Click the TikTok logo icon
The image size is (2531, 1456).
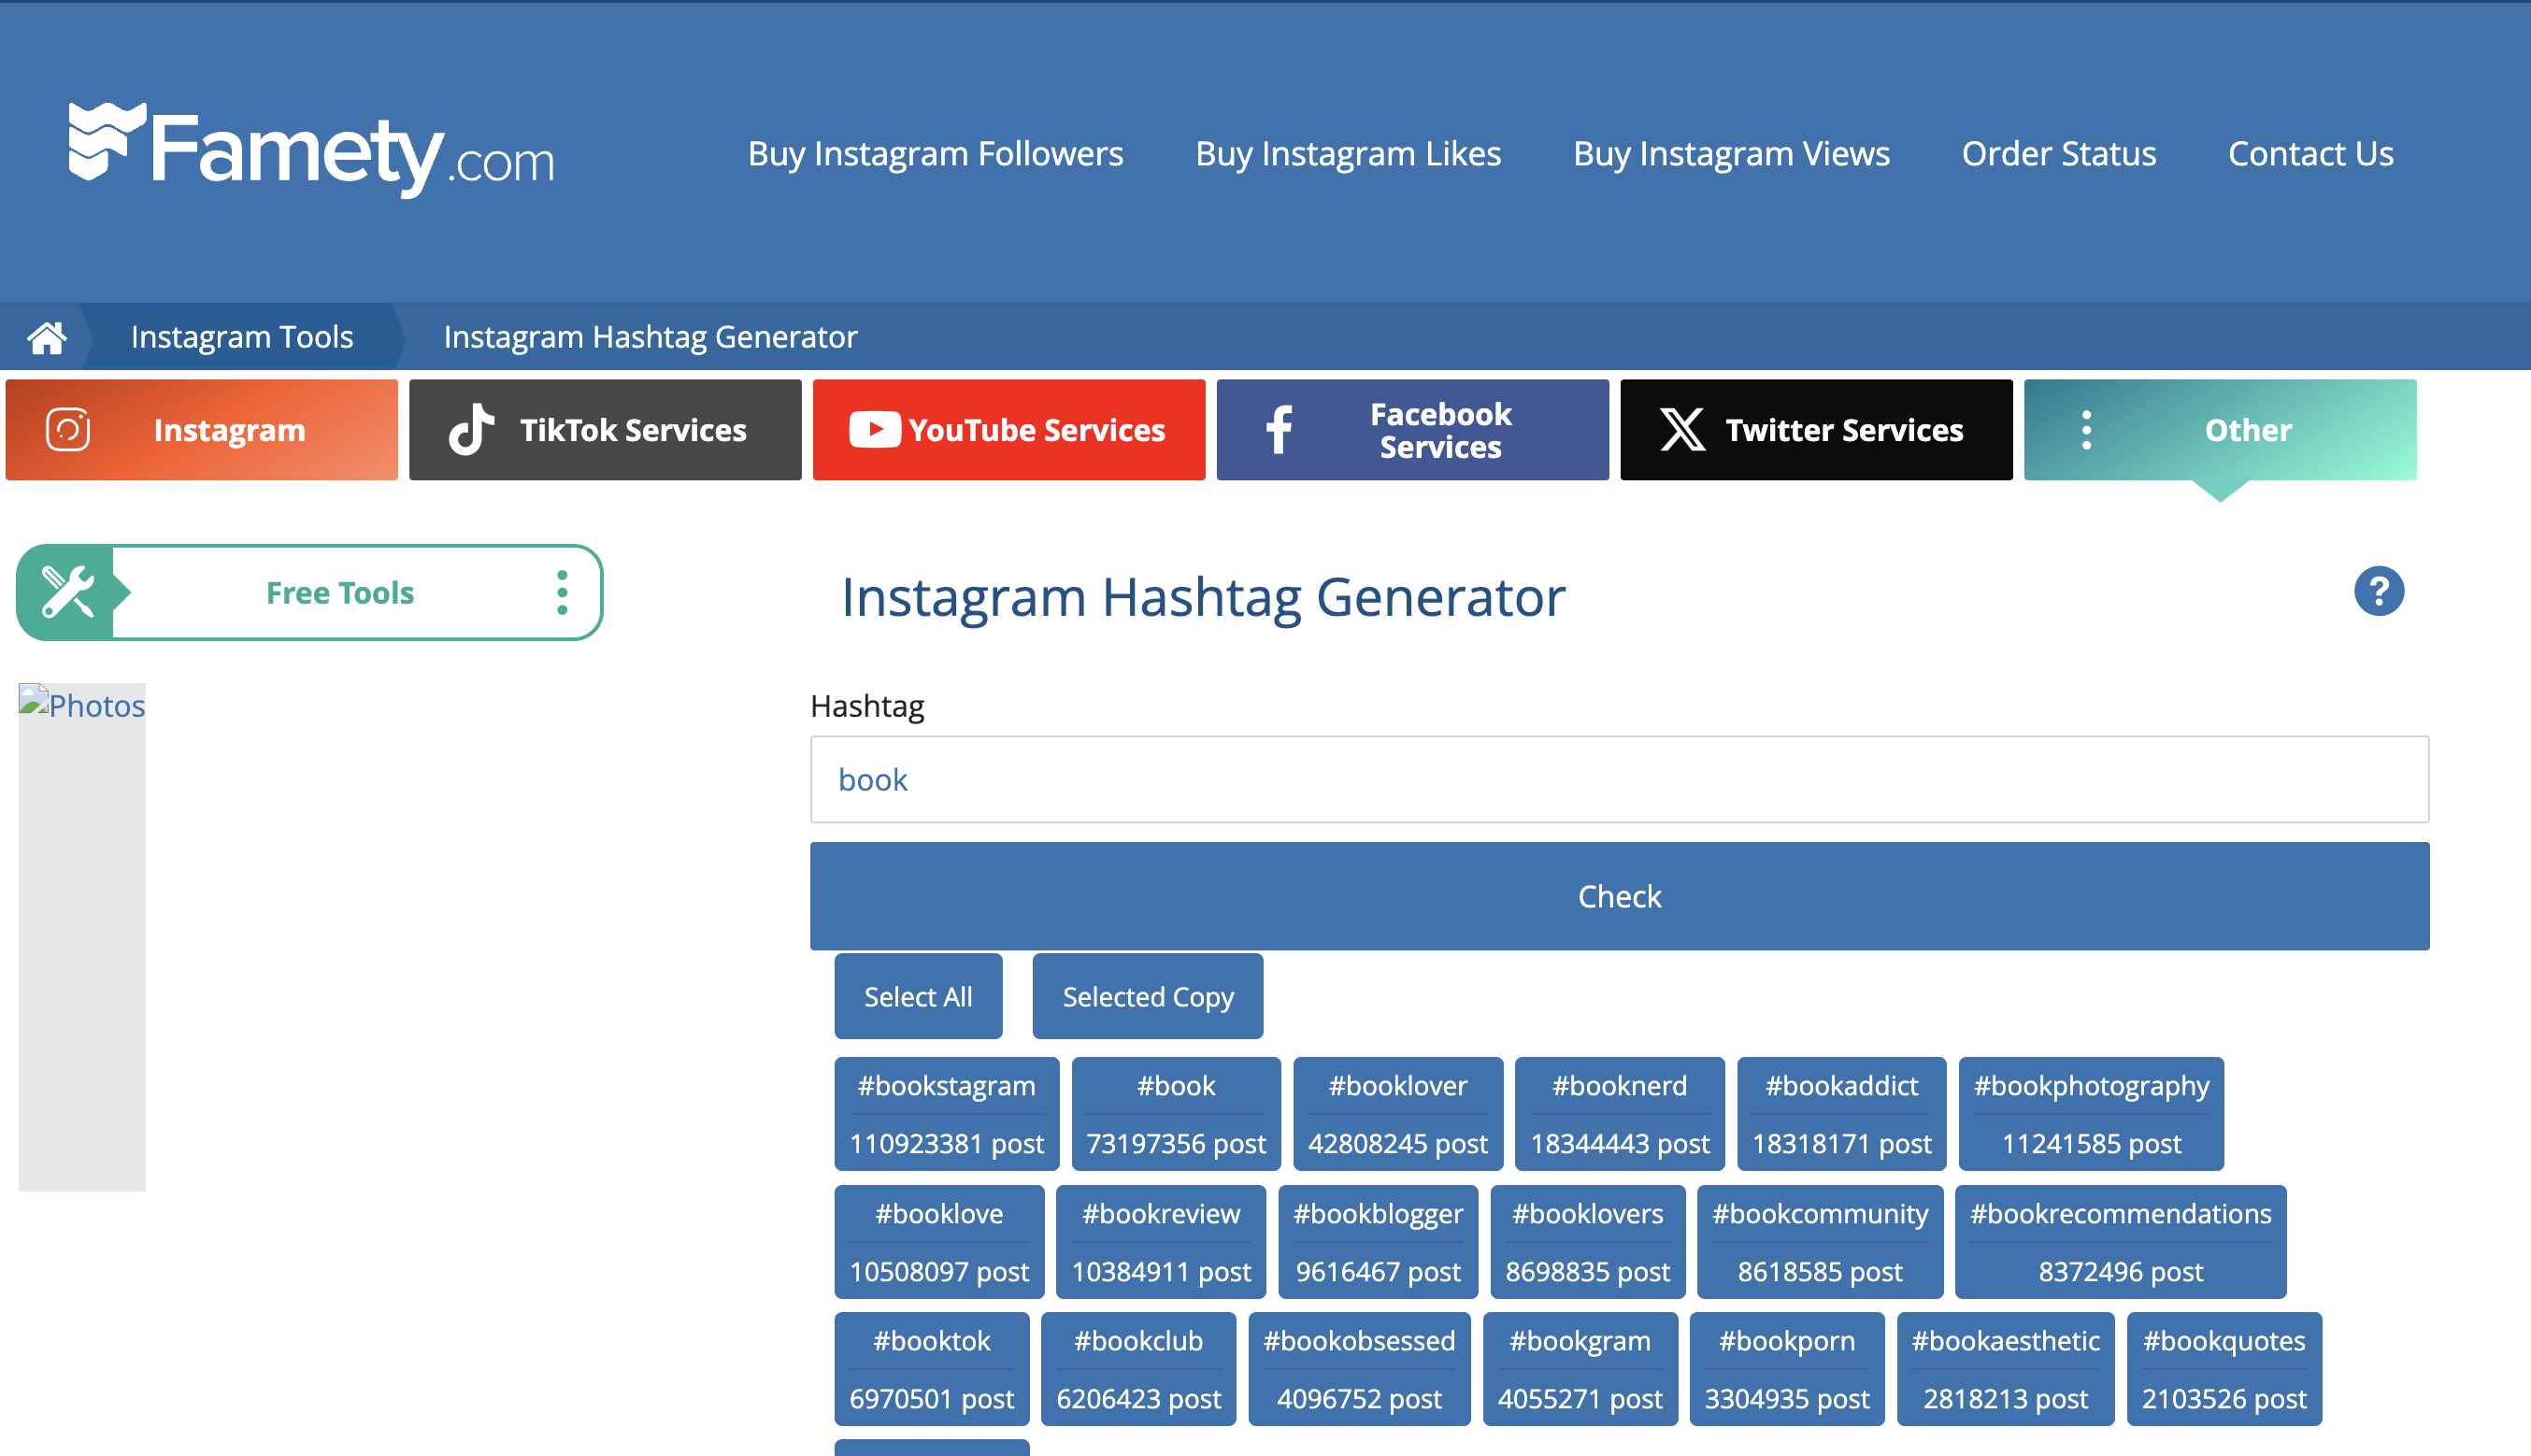pyautogui.click(x=471, y=430)
